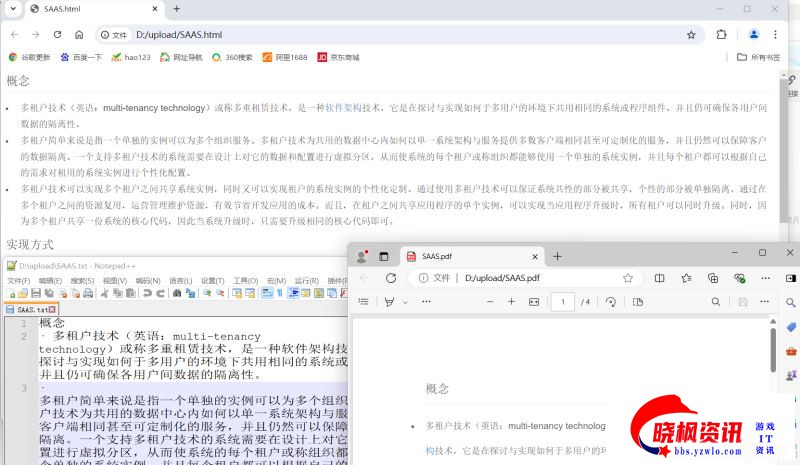Toggle show all characters pilcrow icon
The image size is (800, 465).
tap(280, 293)
